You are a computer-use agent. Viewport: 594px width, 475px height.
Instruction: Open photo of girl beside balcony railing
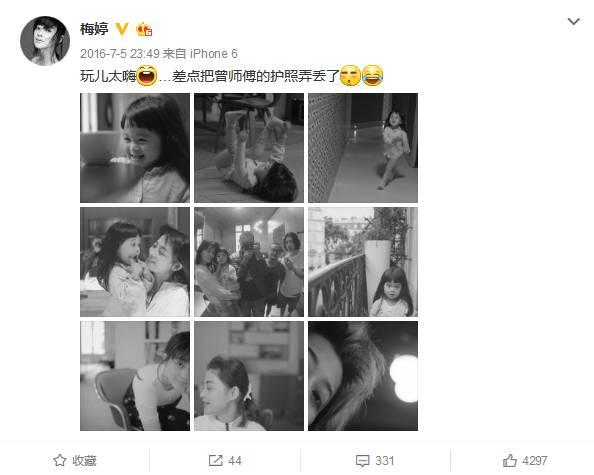[x=363, y=262]
